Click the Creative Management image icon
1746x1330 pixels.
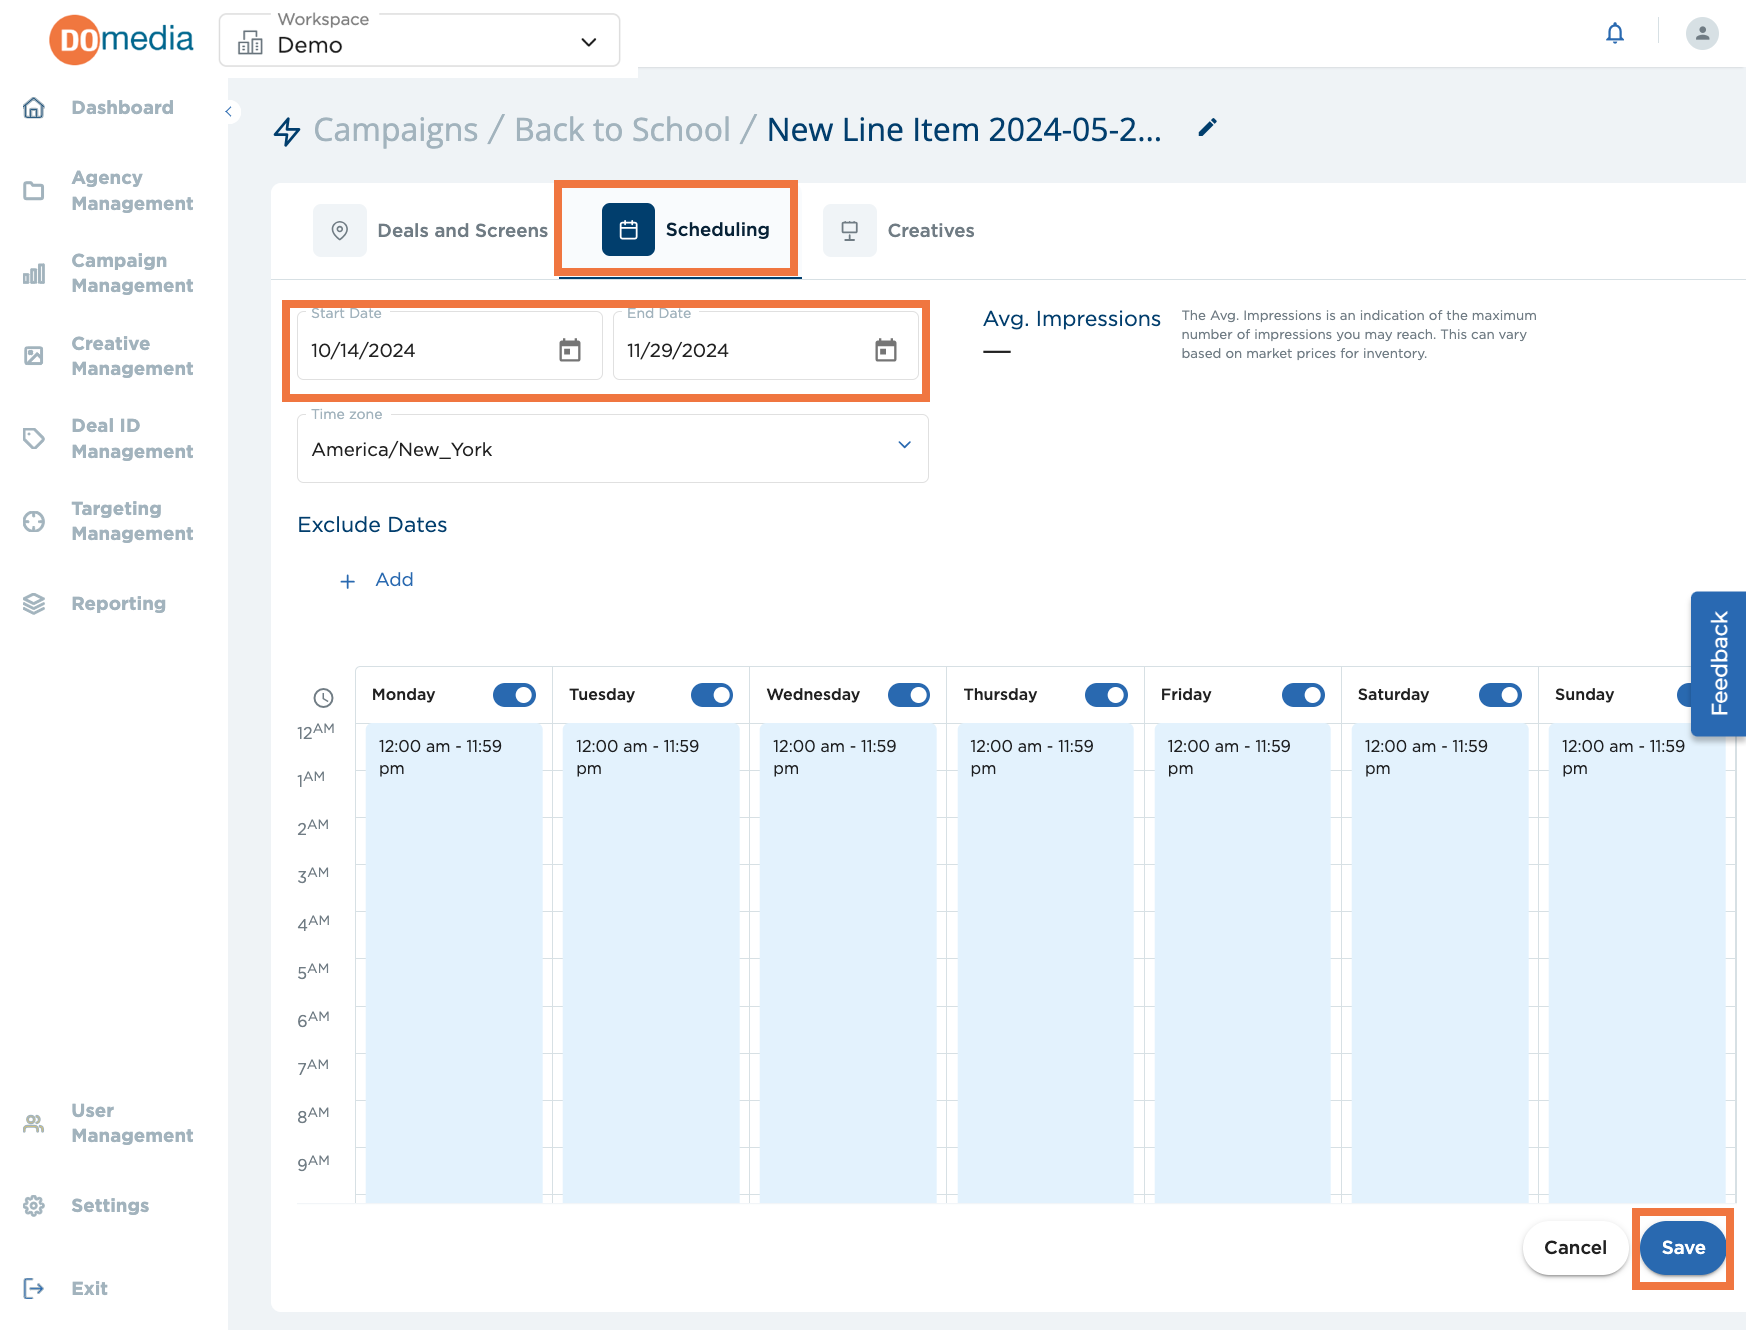[x=34, y=356]
